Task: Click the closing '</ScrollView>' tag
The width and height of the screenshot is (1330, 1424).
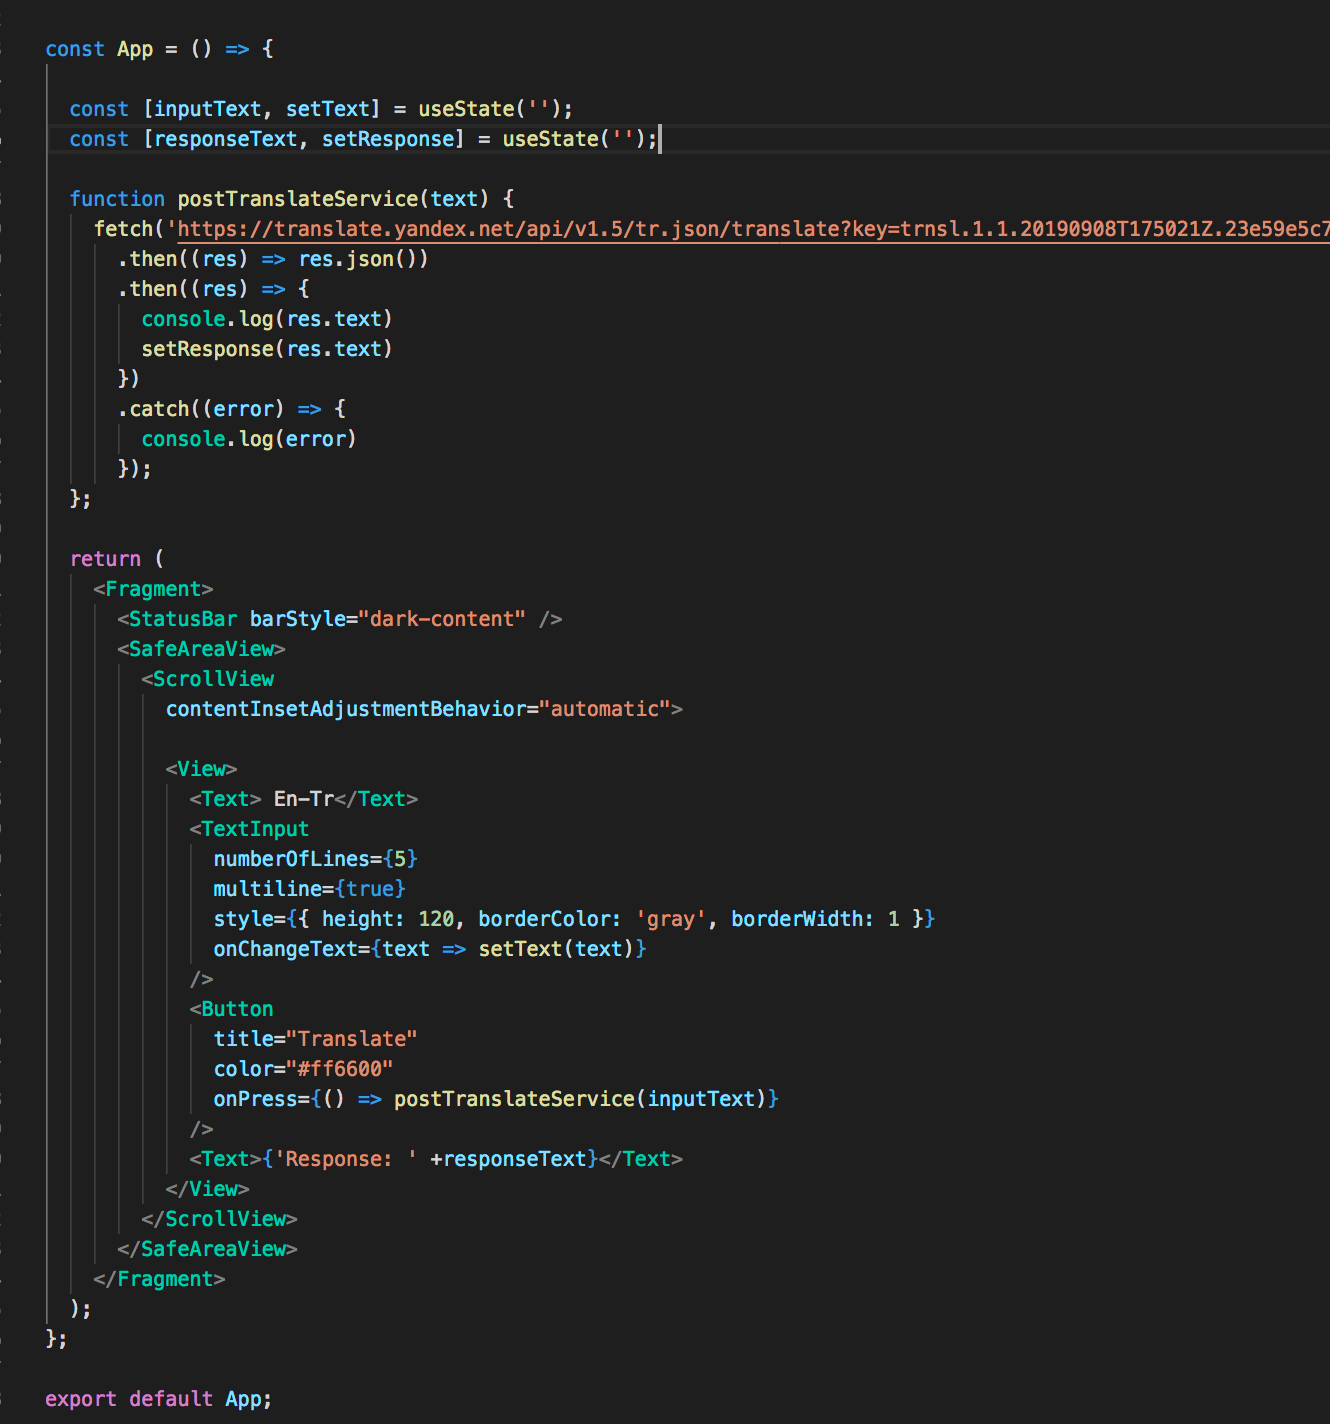Action: coord(219,1219)
